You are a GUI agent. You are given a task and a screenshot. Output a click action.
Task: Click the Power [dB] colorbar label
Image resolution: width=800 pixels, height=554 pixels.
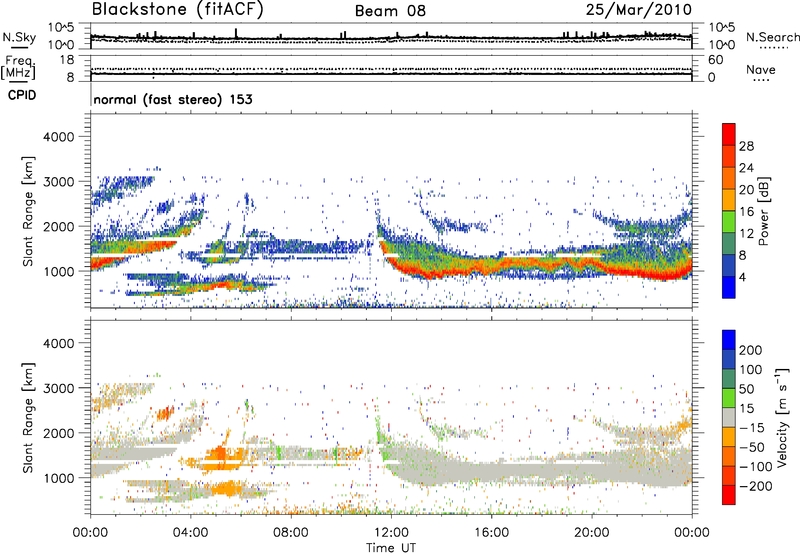[x=763, y=211]
